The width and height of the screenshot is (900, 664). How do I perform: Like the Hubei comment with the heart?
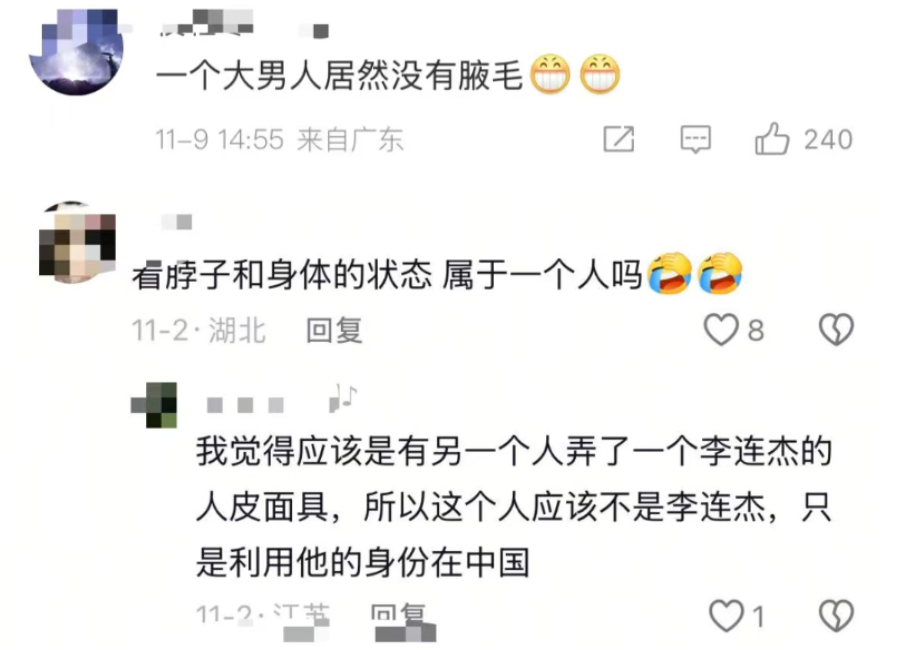tap(721, 330)
